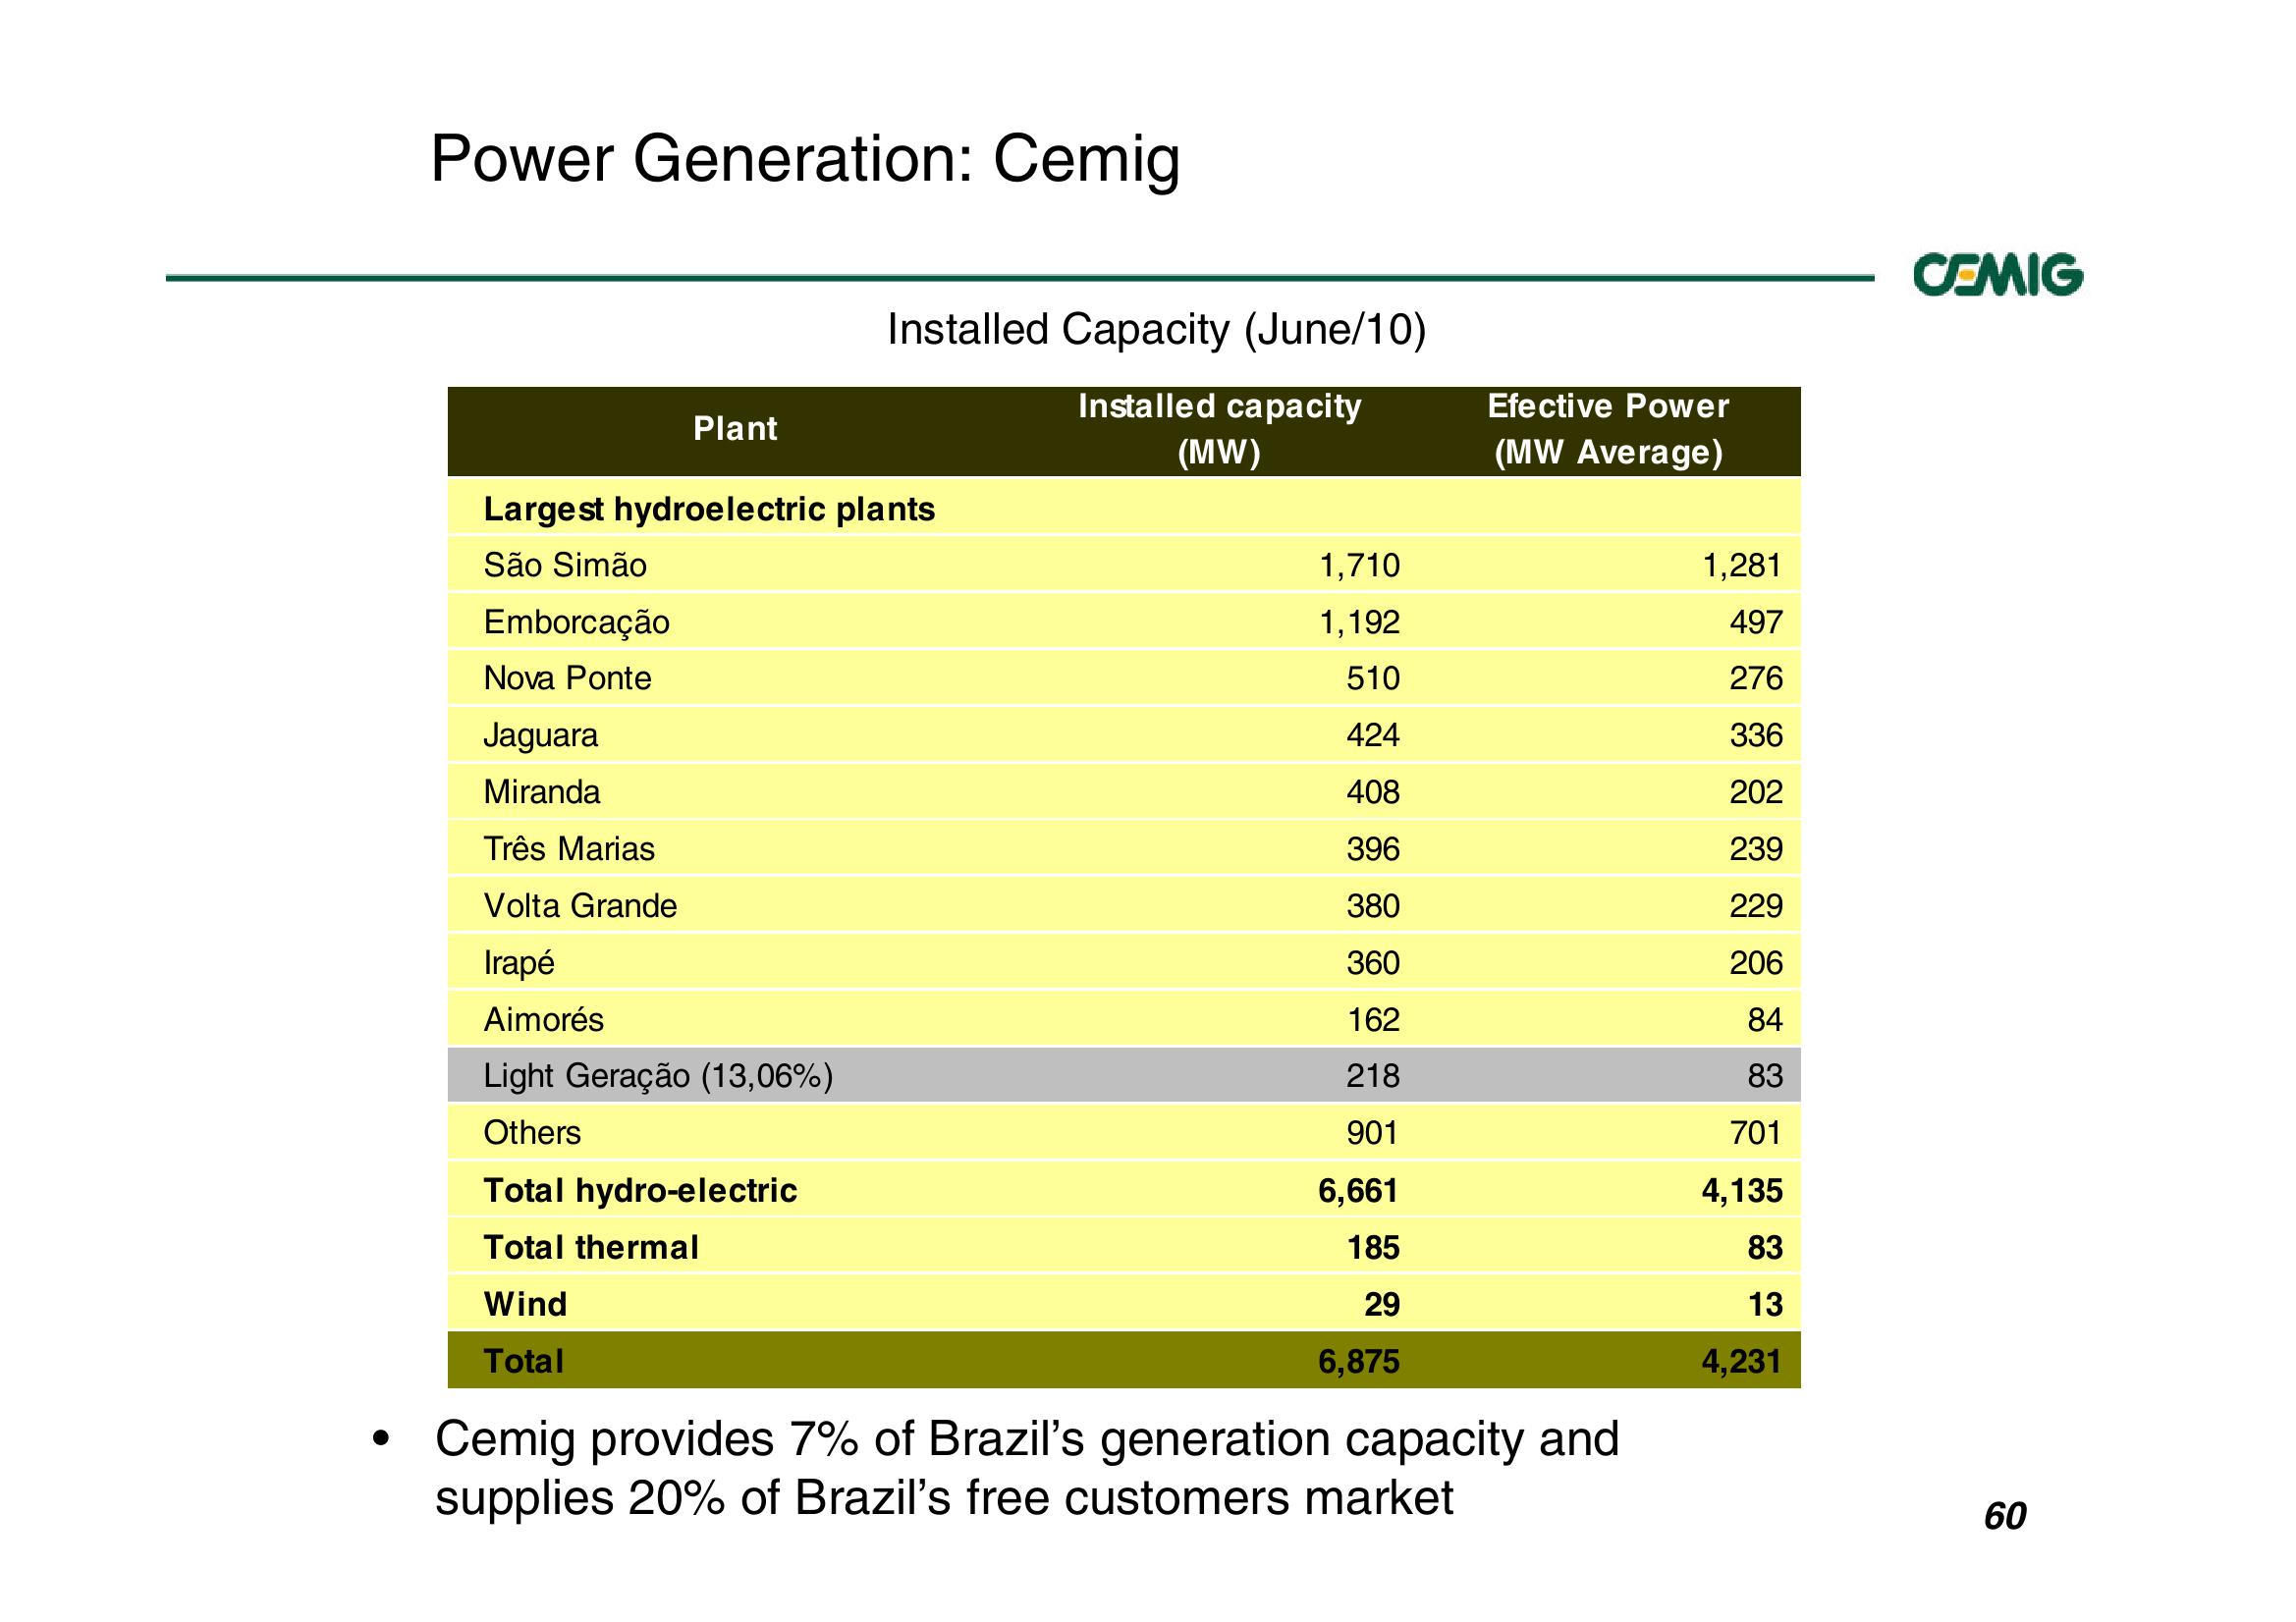2296x1622 pixels.
Task: Click the 'Miranda' plant name
Action: [x=541, y=793]
